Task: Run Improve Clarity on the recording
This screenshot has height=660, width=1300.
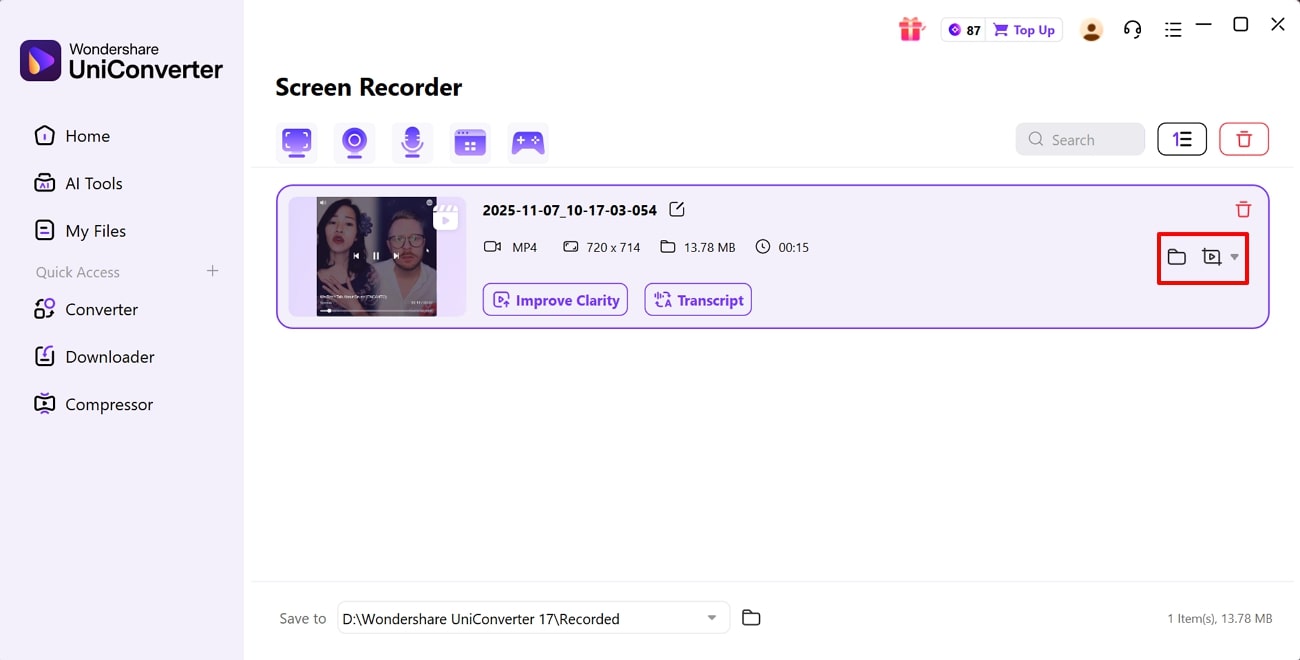Action: click(555, 299)
